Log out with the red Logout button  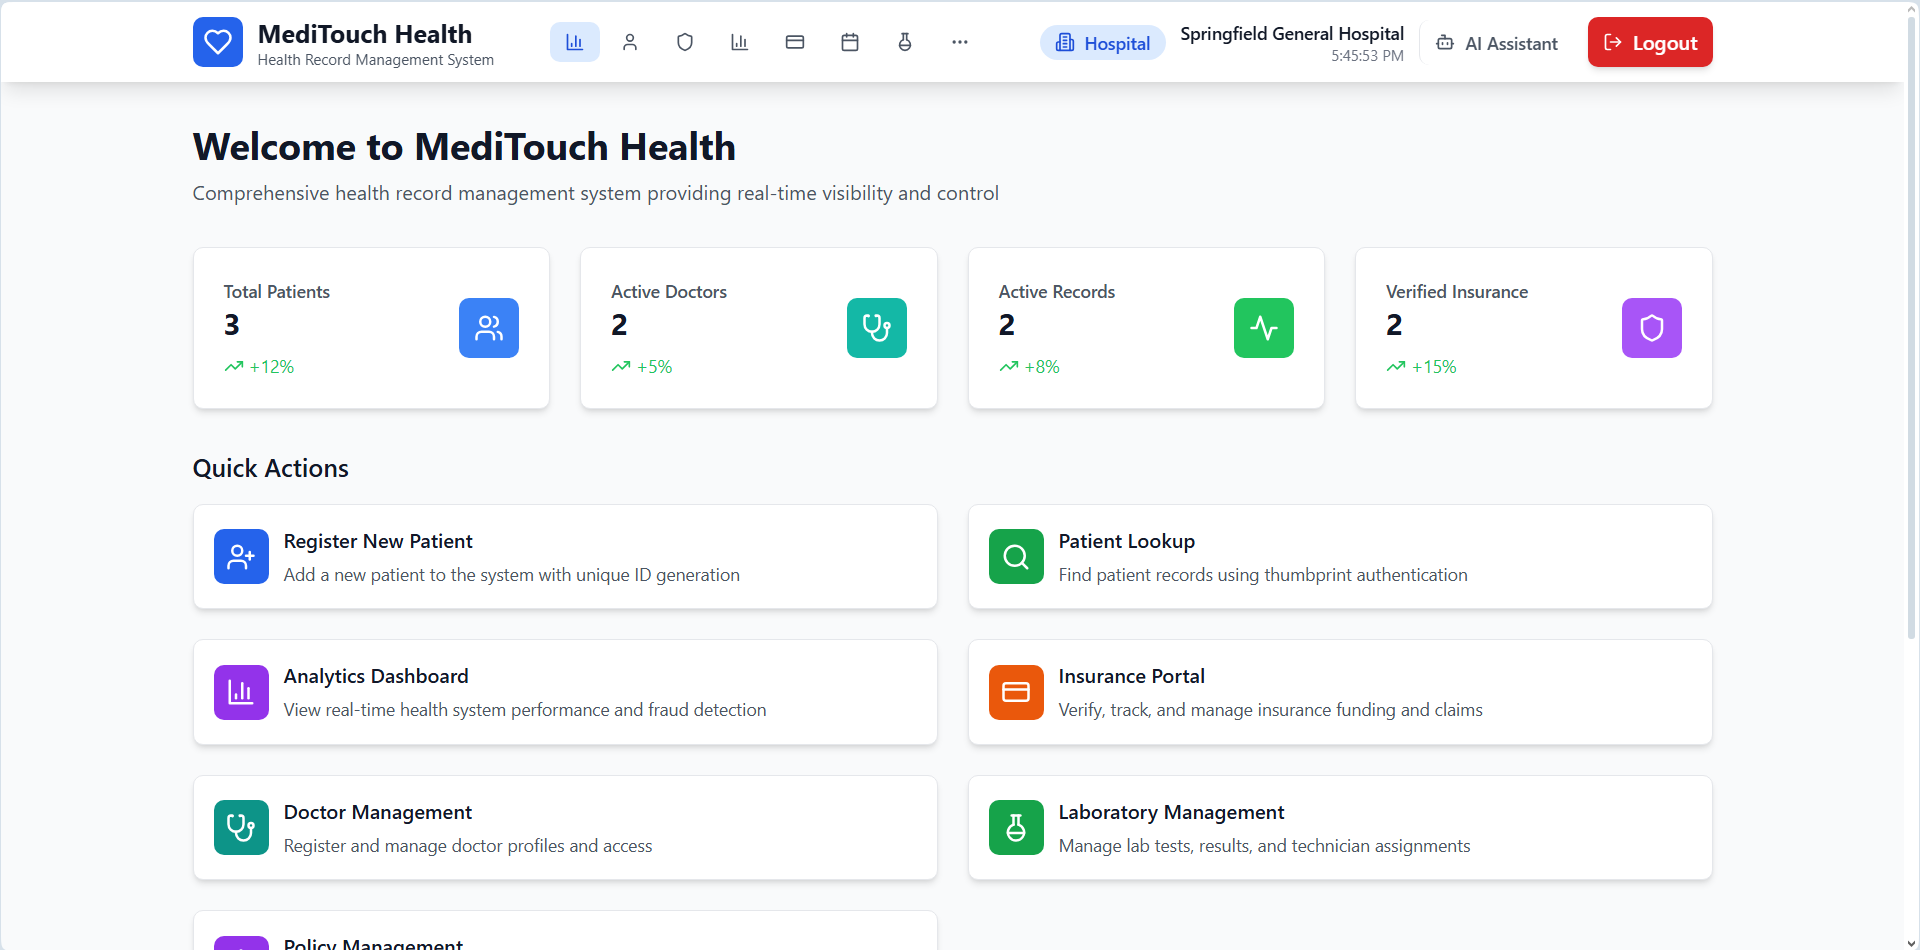click(1650, 42)
